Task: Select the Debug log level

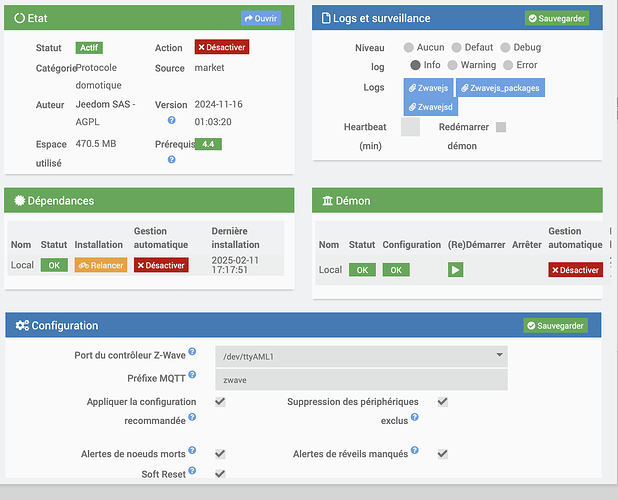Action: point(506,48)
